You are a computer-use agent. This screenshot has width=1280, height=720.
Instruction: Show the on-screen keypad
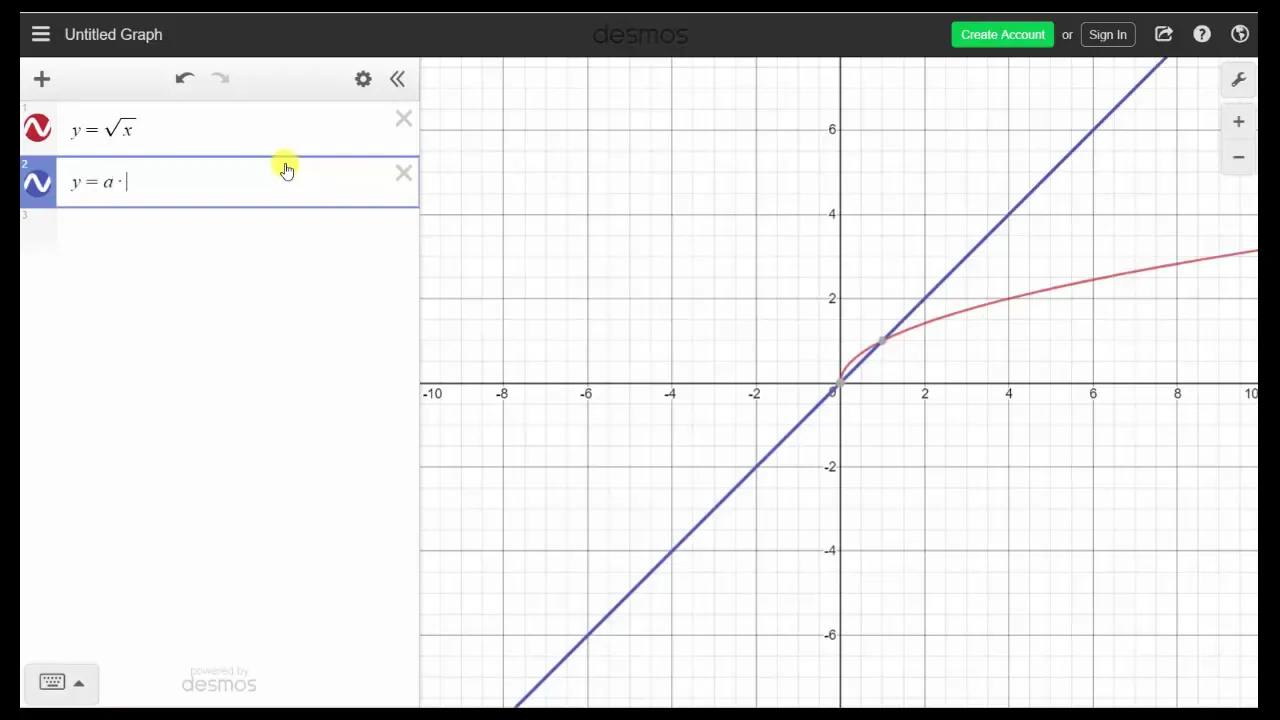coord(52,682)
